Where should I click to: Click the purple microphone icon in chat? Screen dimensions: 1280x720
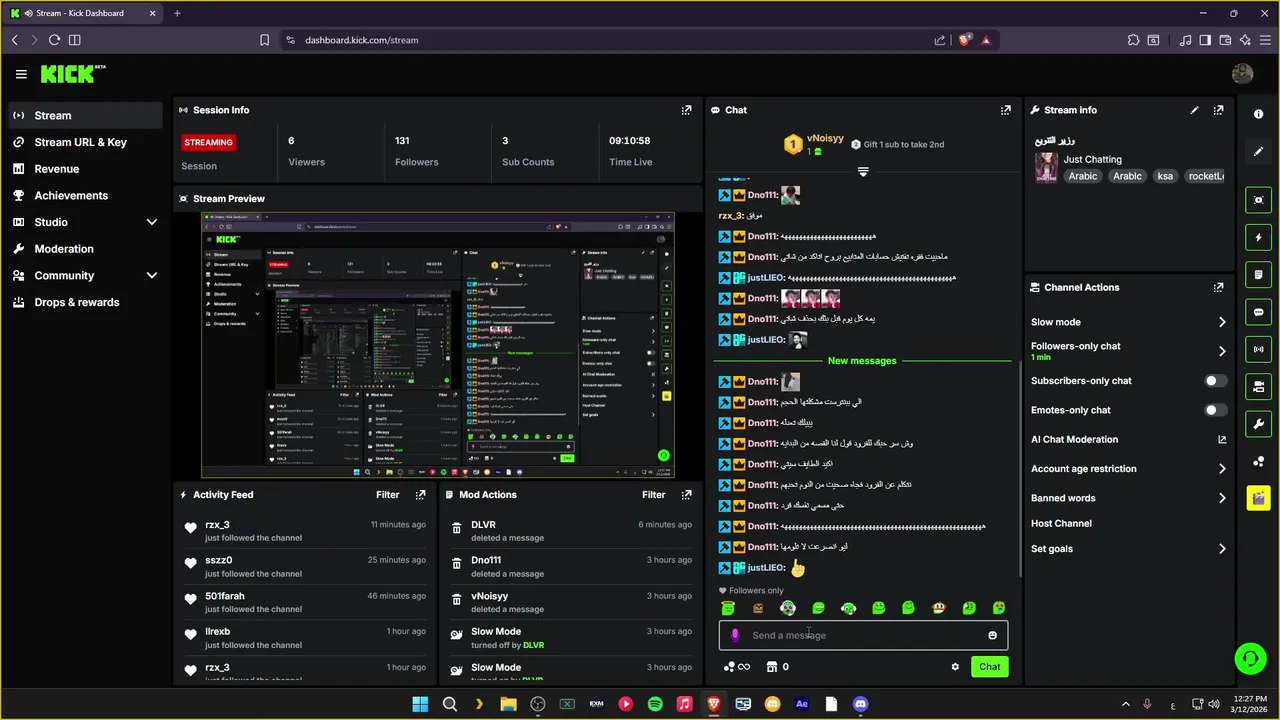735,635
